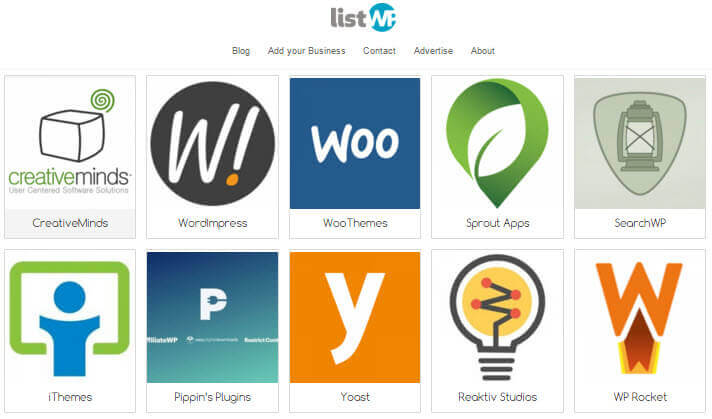Open the WP Rocket W logo
The image size is (712, 419).
[x=640, y=318]
